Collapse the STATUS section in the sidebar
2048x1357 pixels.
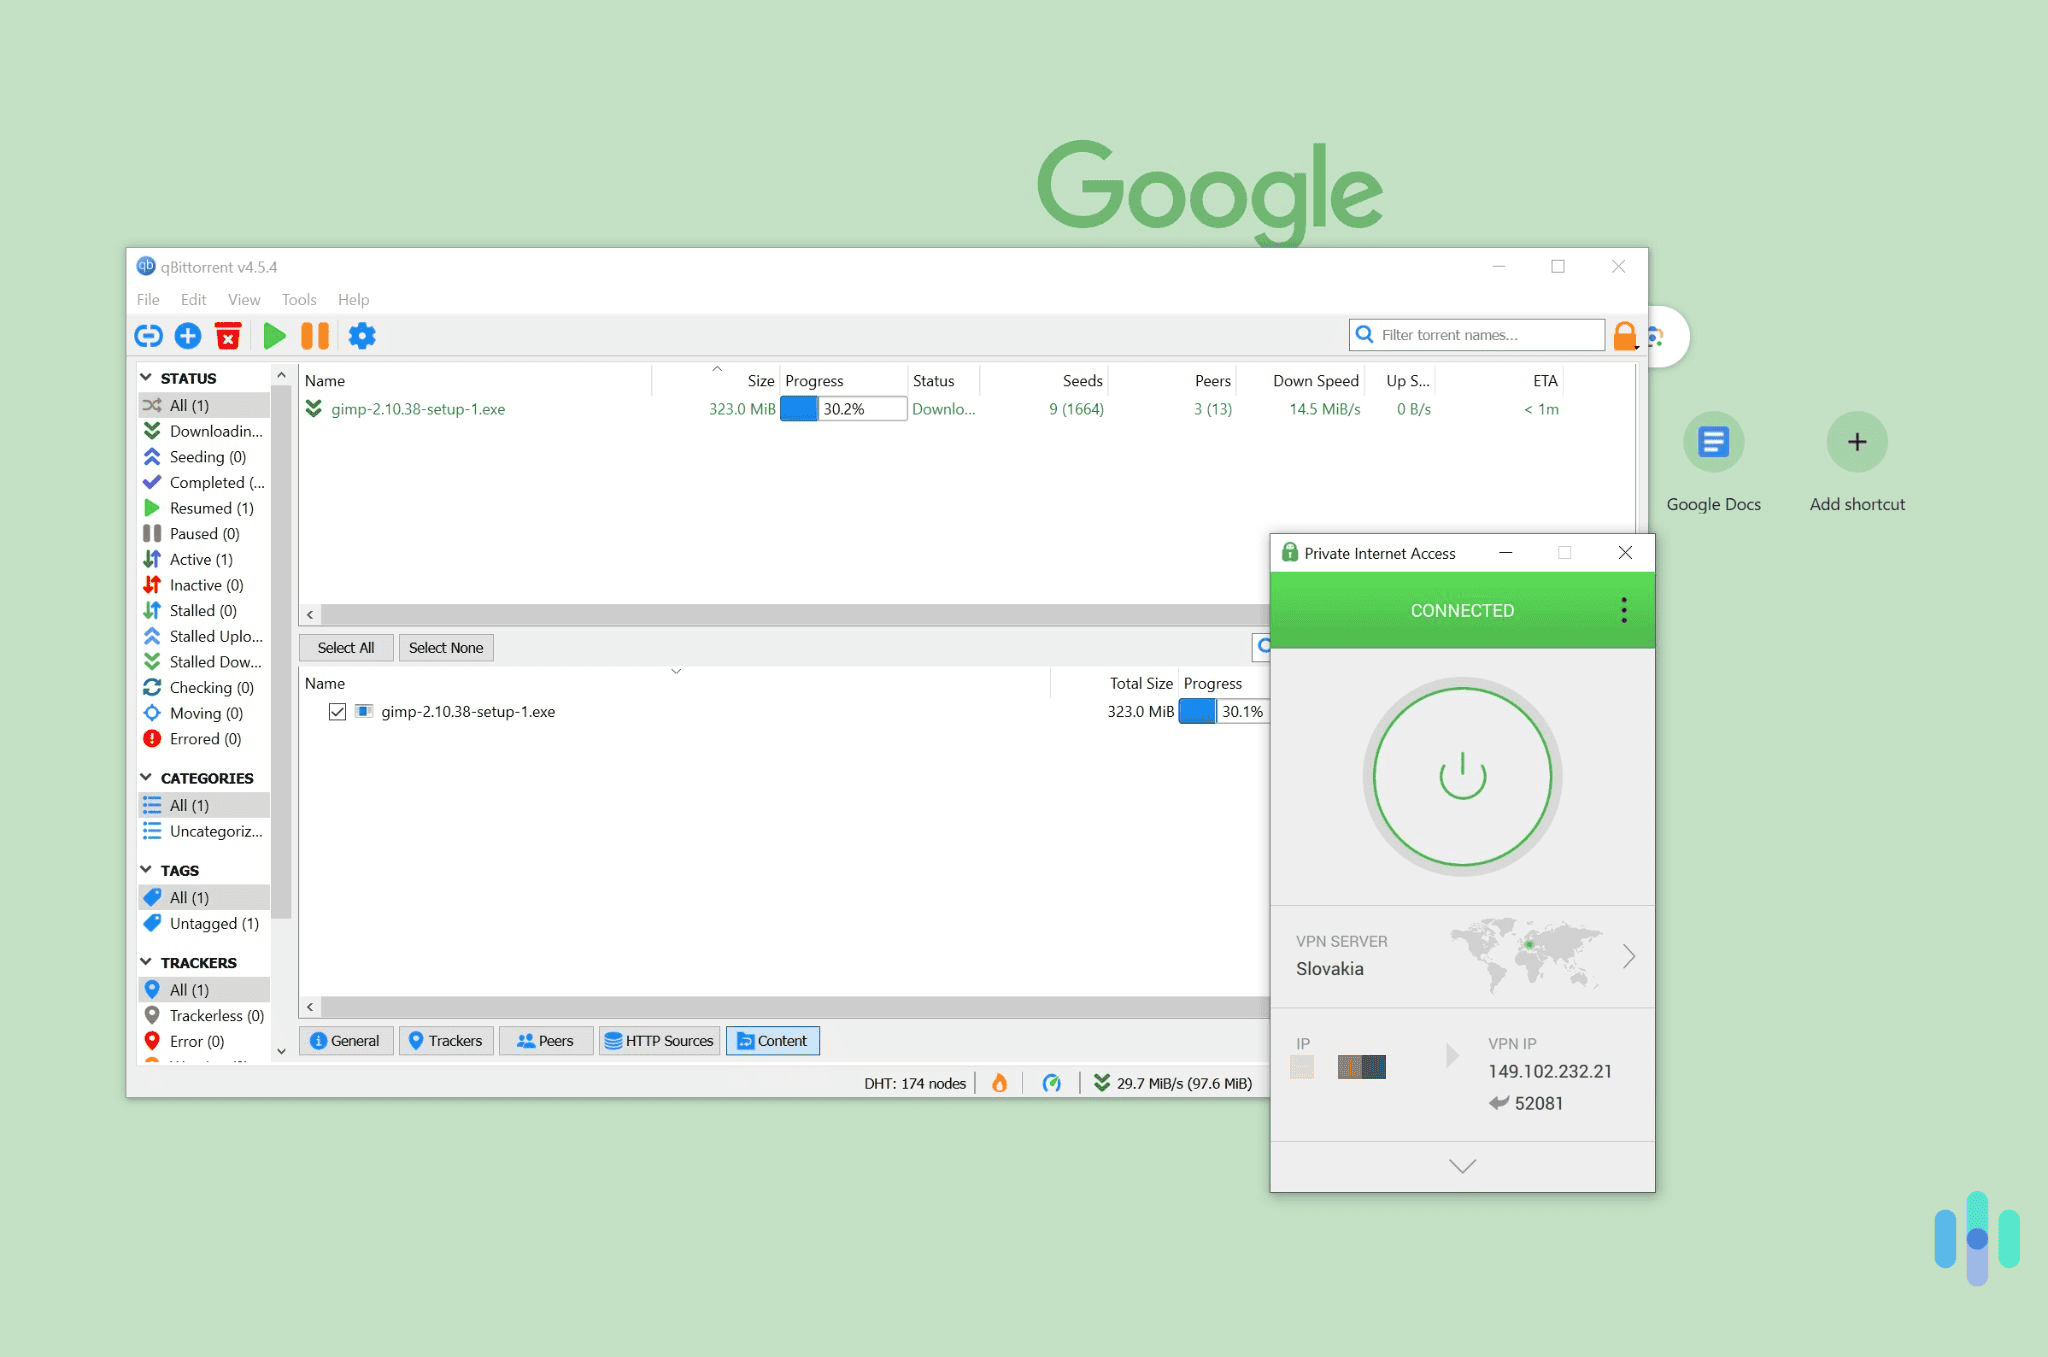click(147, 377)
